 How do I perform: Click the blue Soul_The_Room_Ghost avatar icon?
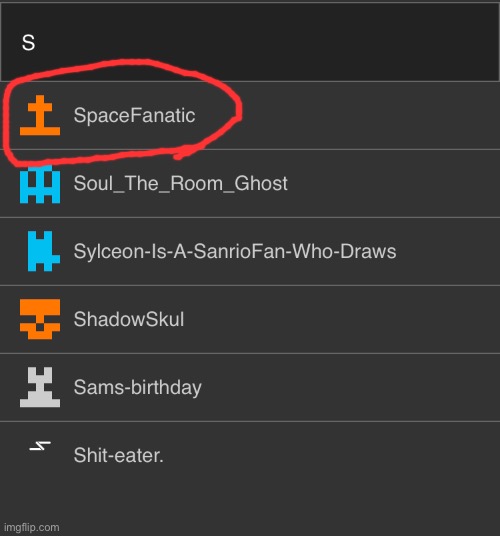coord(40,184)
